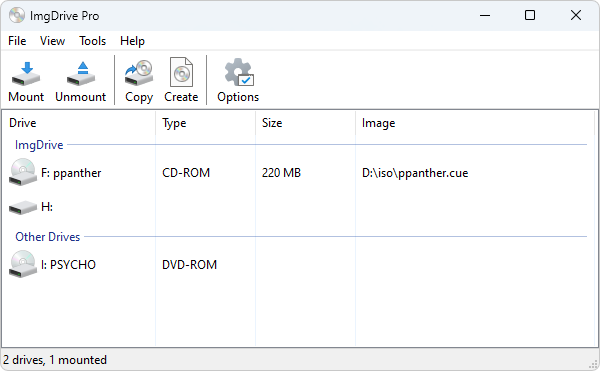Open the View menu
Viewport: 600px width, 371px height.
[52, 41]
